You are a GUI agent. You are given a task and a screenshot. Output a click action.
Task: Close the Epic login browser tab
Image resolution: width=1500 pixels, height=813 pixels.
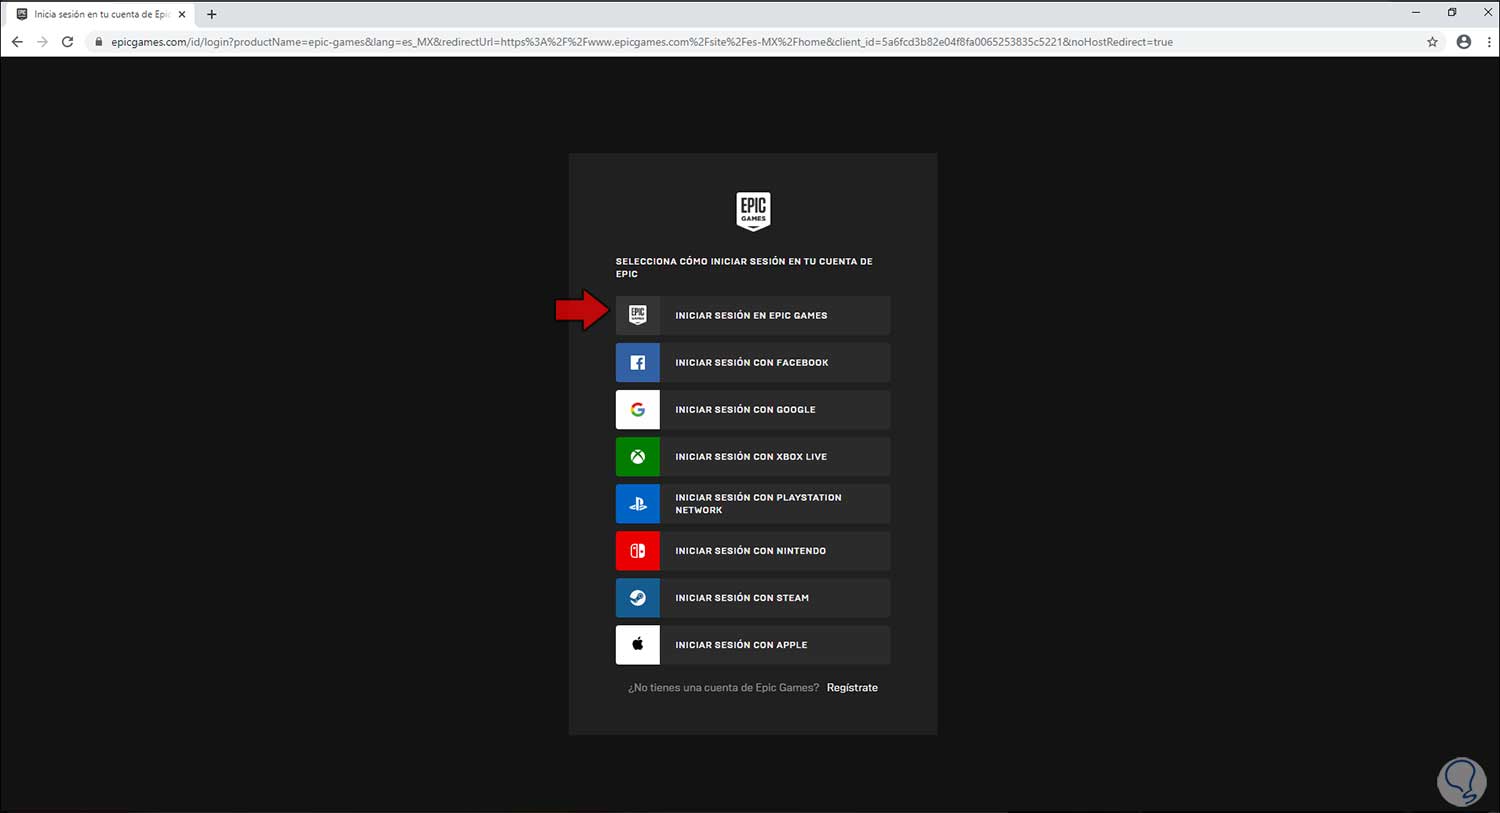[x=182, y=14]
